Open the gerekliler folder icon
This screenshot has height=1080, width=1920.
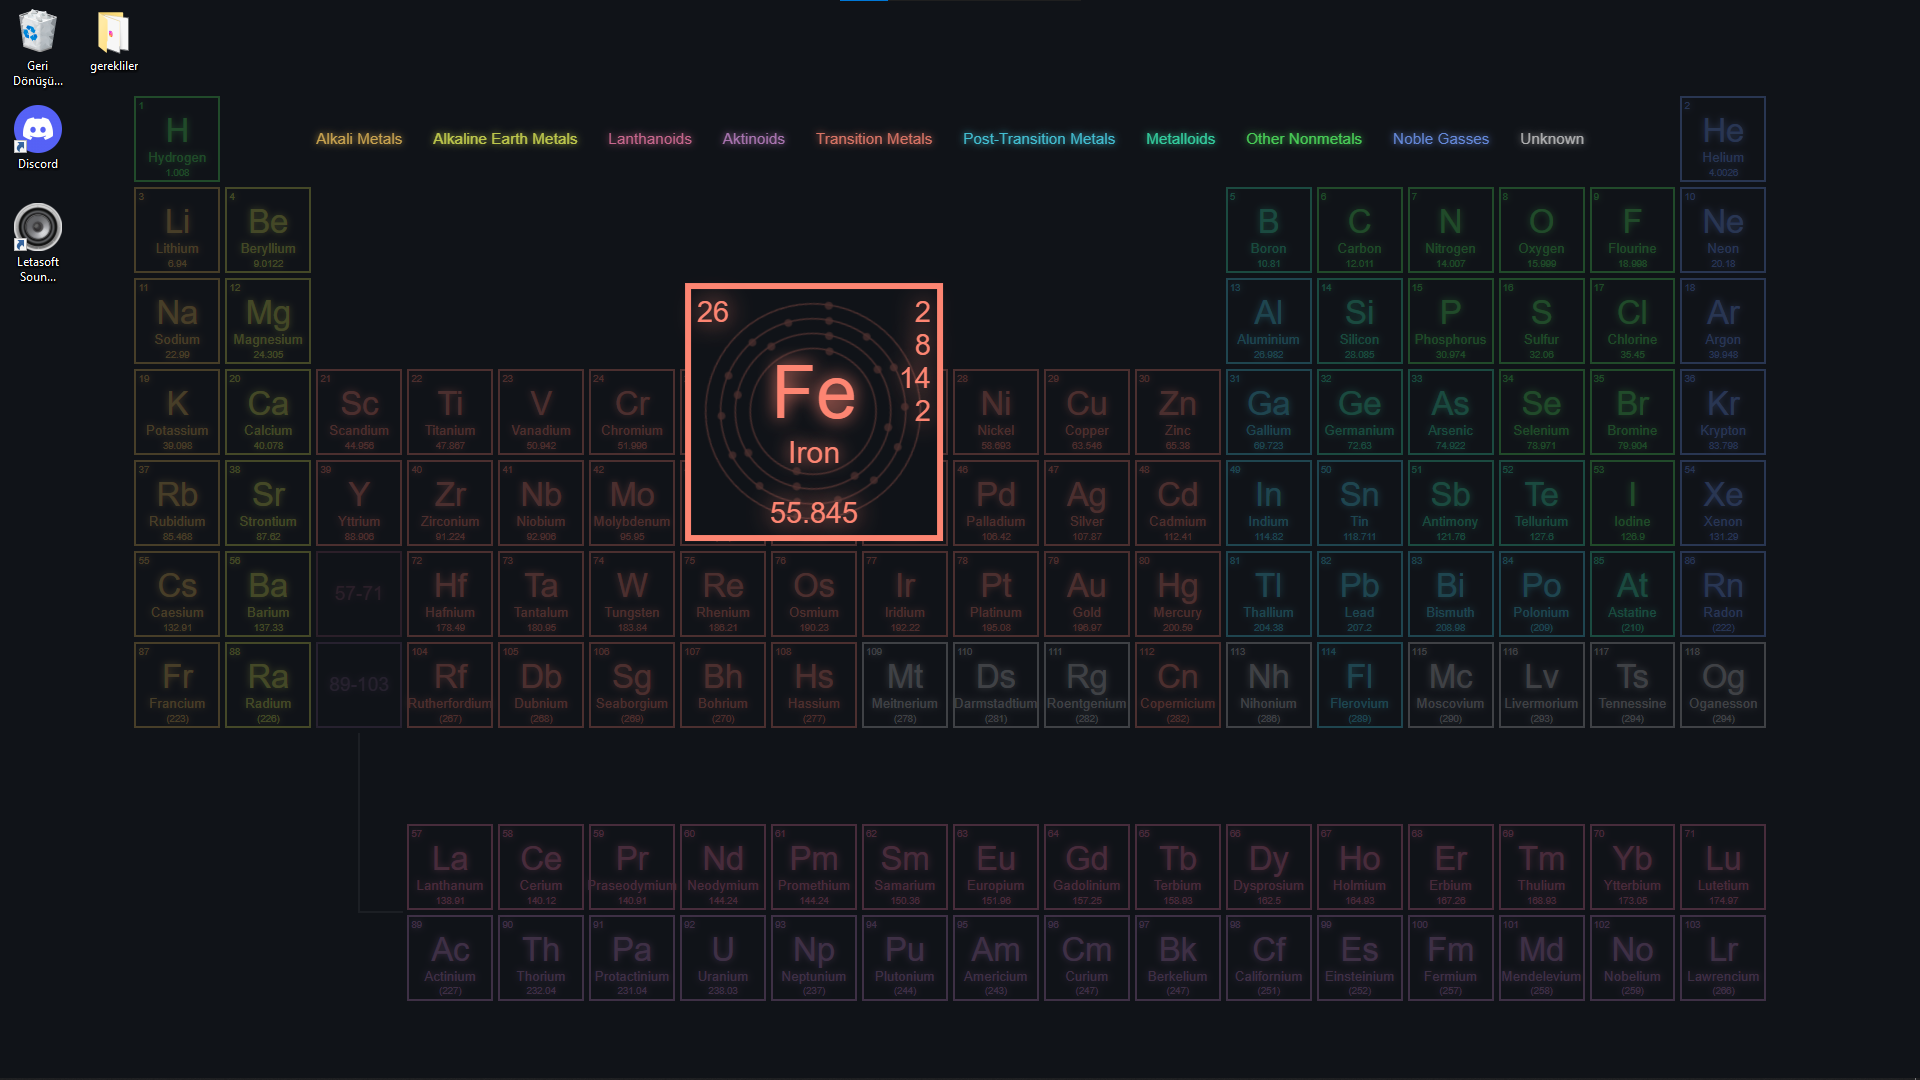click(x=114, y=41)
